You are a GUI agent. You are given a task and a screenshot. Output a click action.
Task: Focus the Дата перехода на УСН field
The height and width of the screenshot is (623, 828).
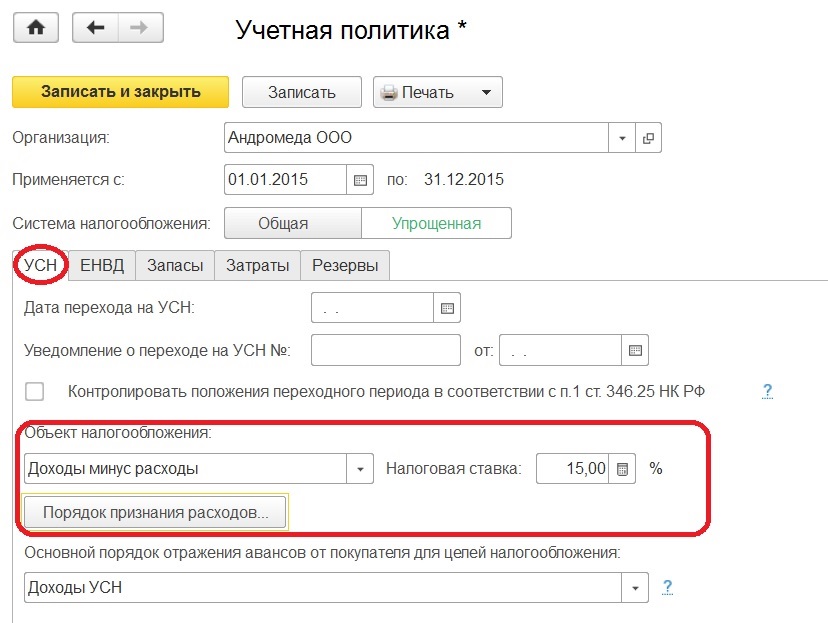[x=372, y=308]
